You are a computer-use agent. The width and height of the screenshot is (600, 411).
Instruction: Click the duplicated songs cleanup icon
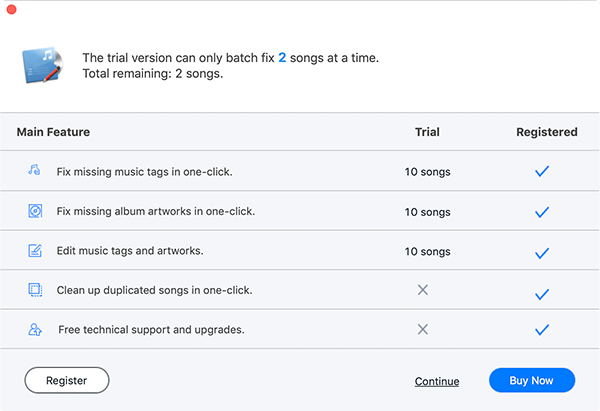pos(35,290)
